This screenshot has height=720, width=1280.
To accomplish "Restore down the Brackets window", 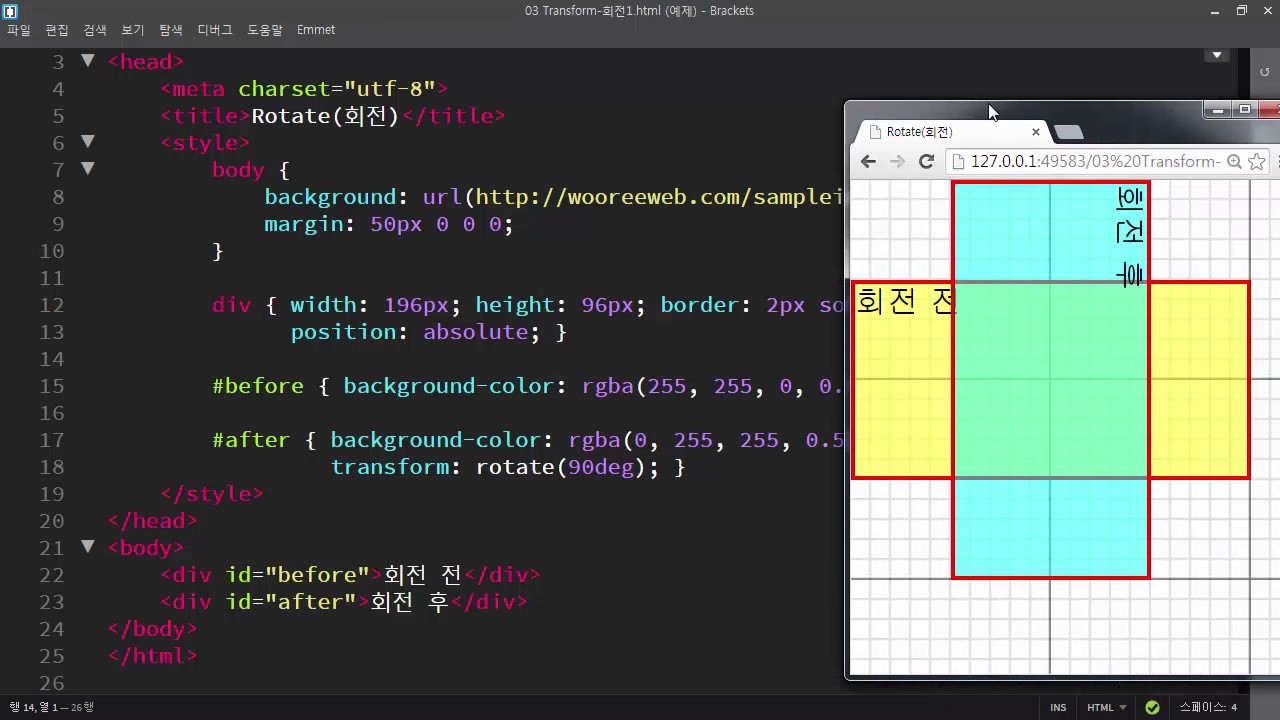I will click(x=1242, y=11).
